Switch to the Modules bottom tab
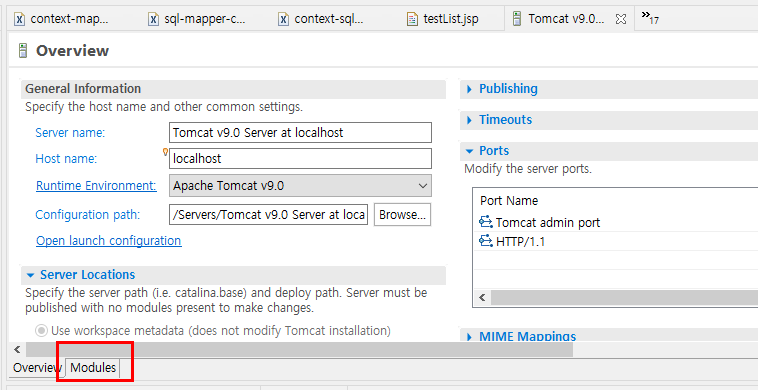This screenshot has width=758, height=390. pyautogui.click(x=93, y=368)
